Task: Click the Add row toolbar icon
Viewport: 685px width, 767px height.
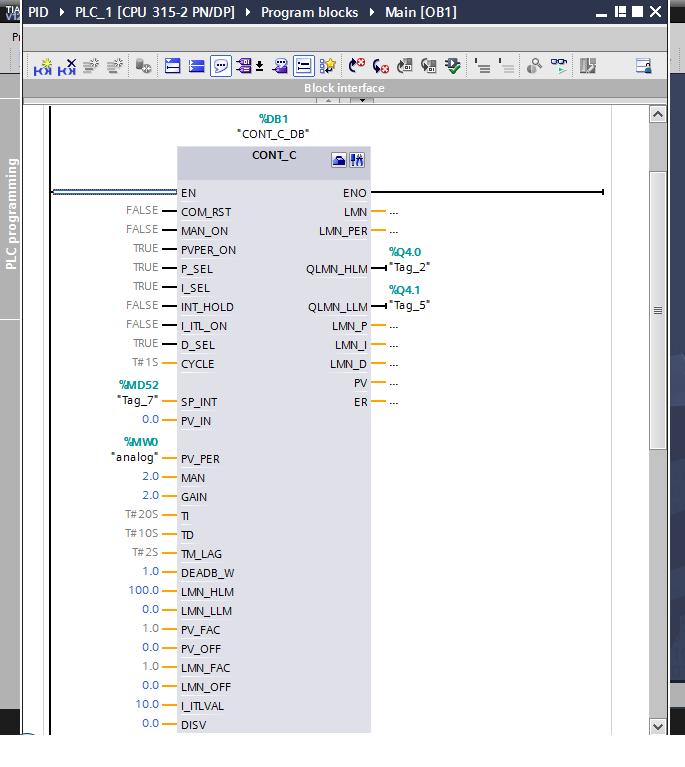Action: coord(115,66)
